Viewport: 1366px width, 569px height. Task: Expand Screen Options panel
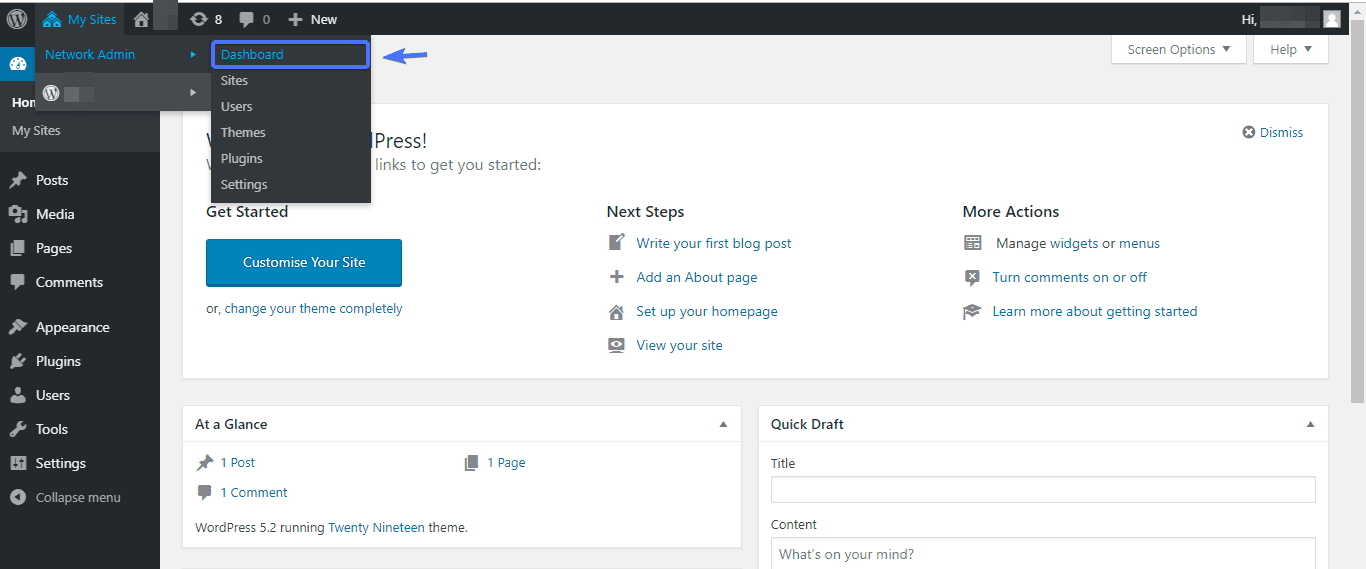[x=1179, y=49]
